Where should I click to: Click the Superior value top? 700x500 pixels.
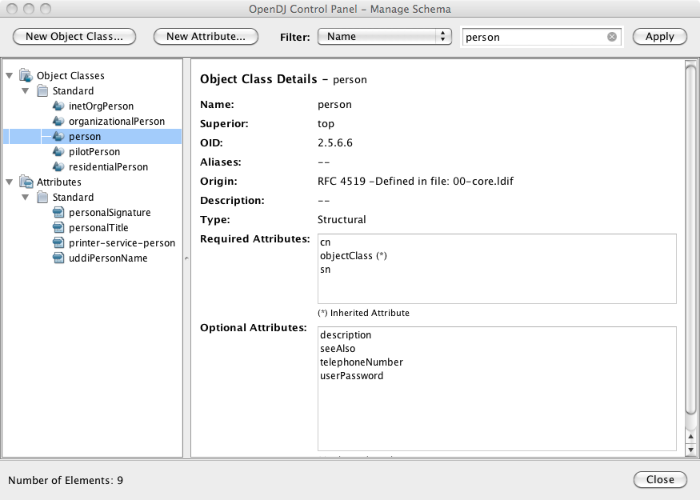click(326, 124)
